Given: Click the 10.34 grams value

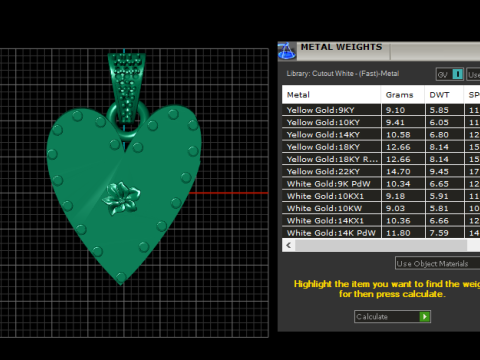Looking at the screenshot, I should tap(398, 184).
